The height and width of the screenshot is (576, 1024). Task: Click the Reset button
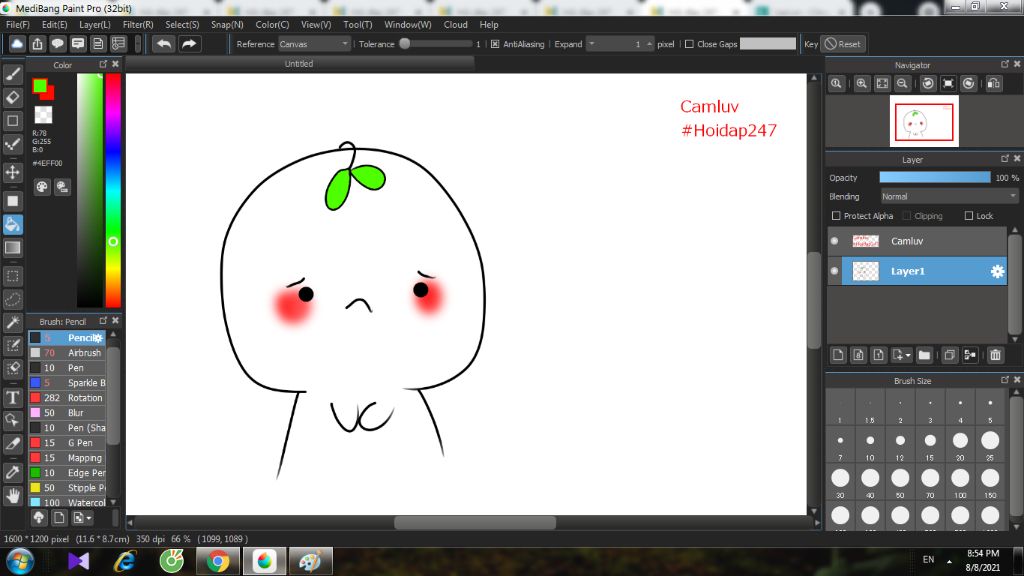point(842,44)
